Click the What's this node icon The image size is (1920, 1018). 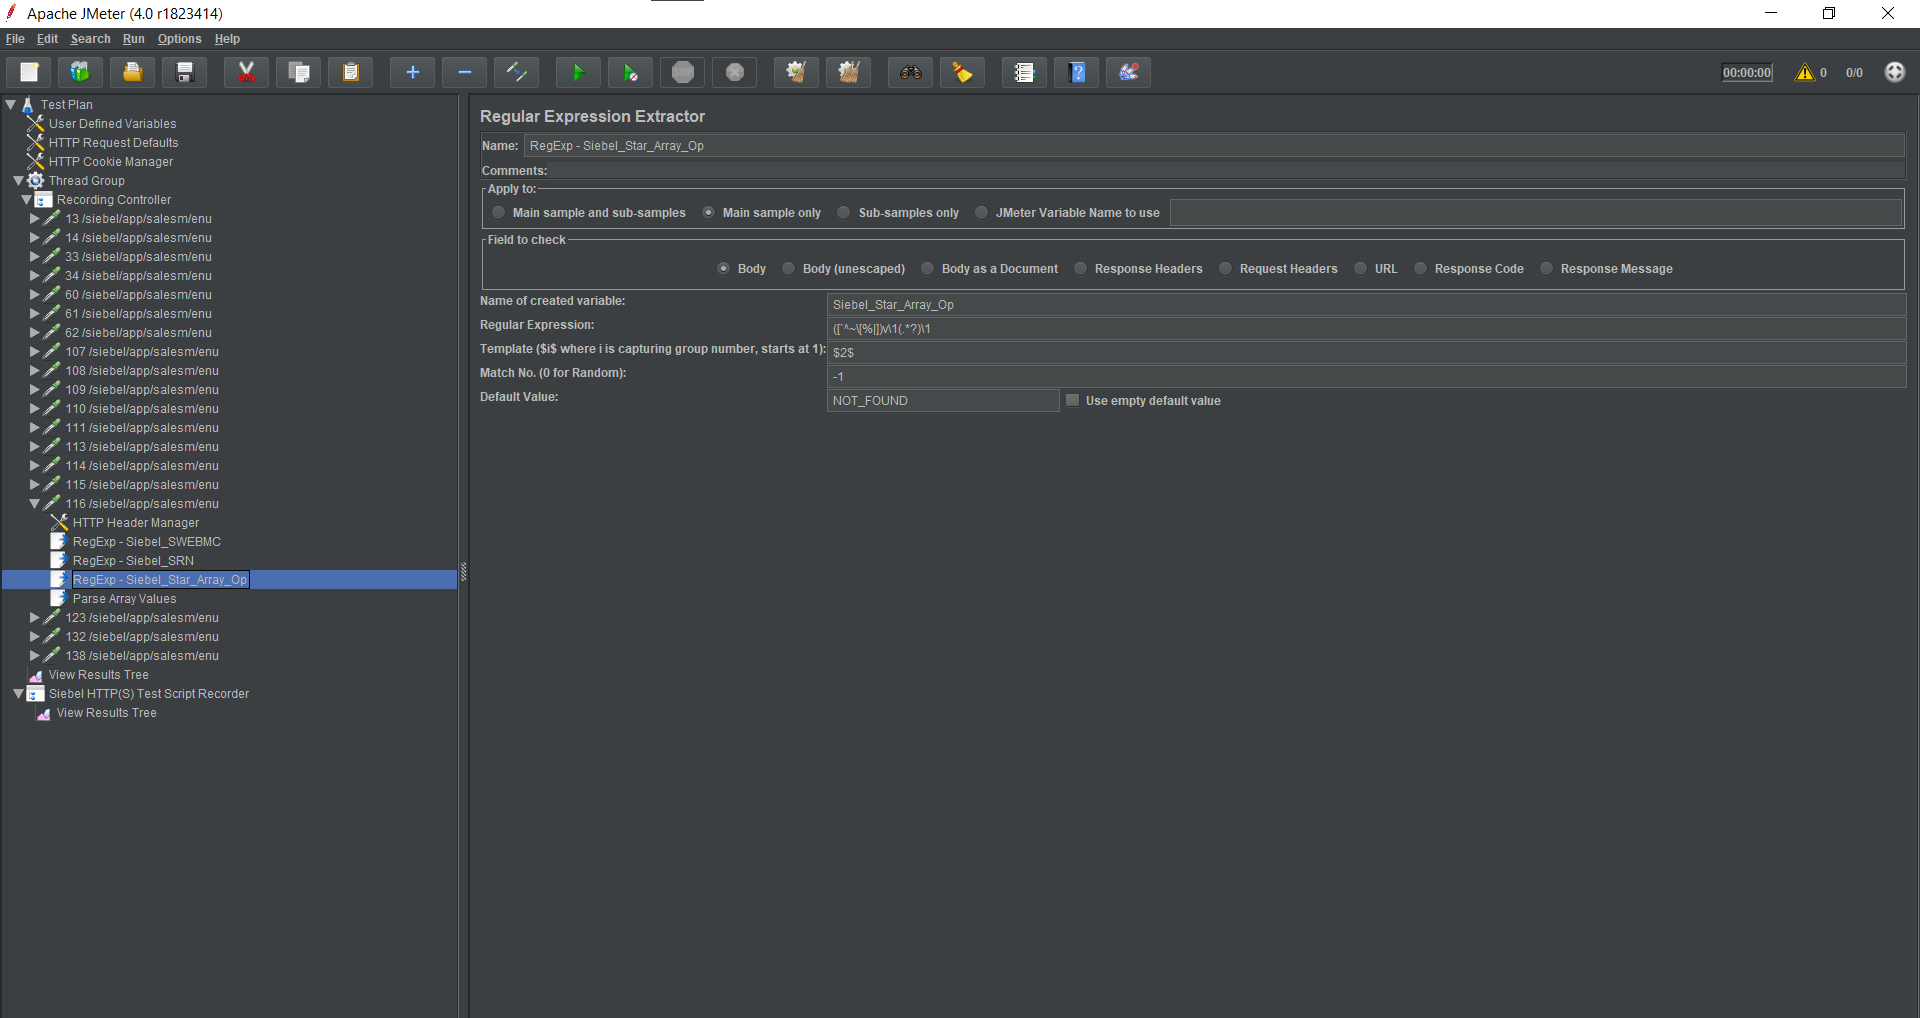(x=1129, y=72)
